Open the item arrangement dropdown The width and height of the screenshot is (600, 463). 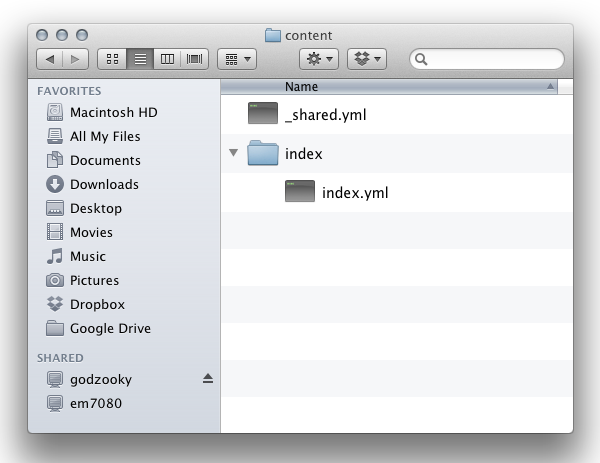(x=237, y=59)
